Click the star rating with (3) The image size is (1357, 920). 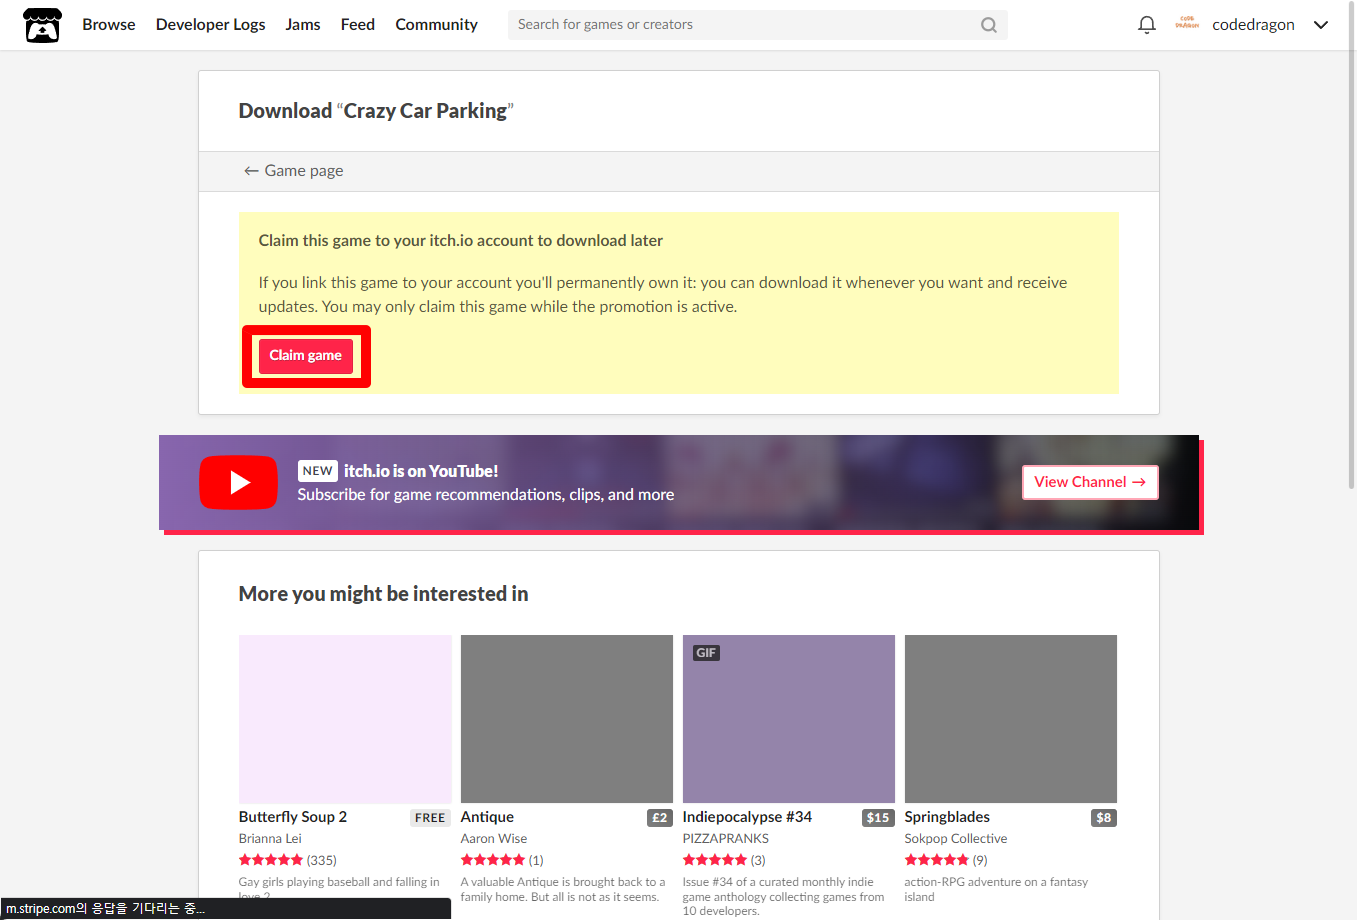(x=724, y=860)
